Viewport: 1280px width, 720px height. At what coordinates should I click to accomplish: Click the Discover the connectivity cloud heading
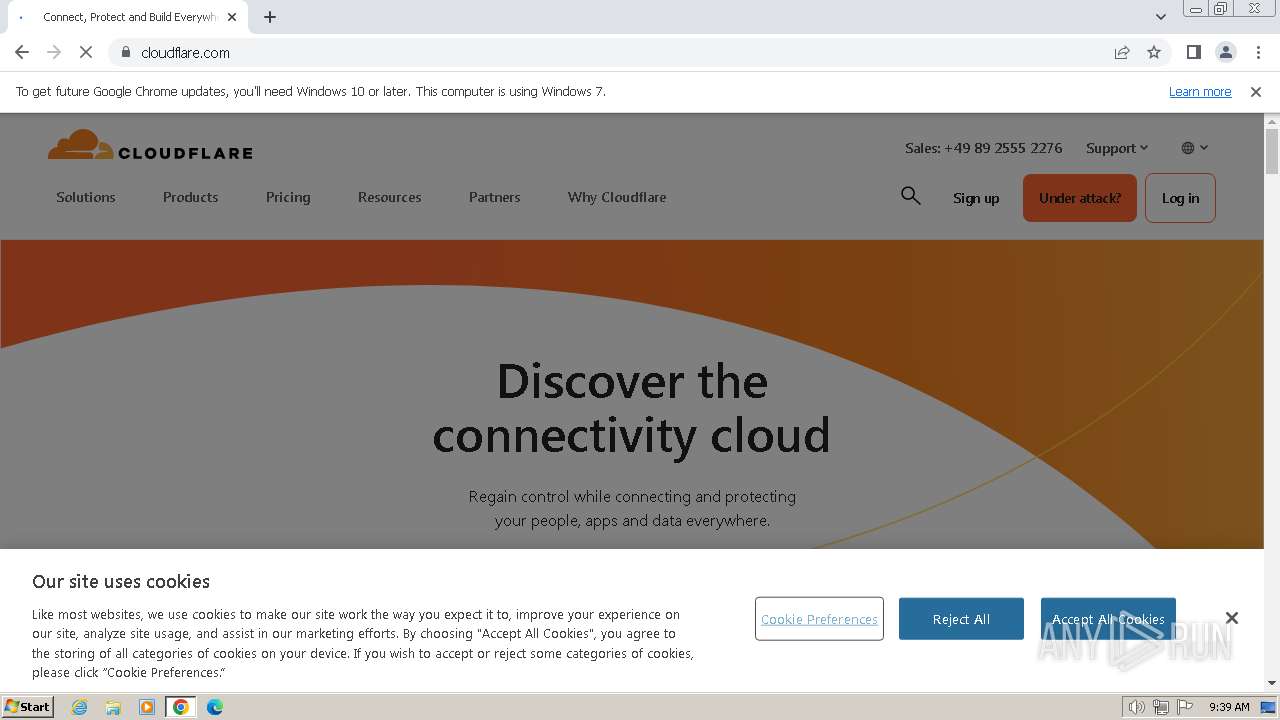point(631,408)
